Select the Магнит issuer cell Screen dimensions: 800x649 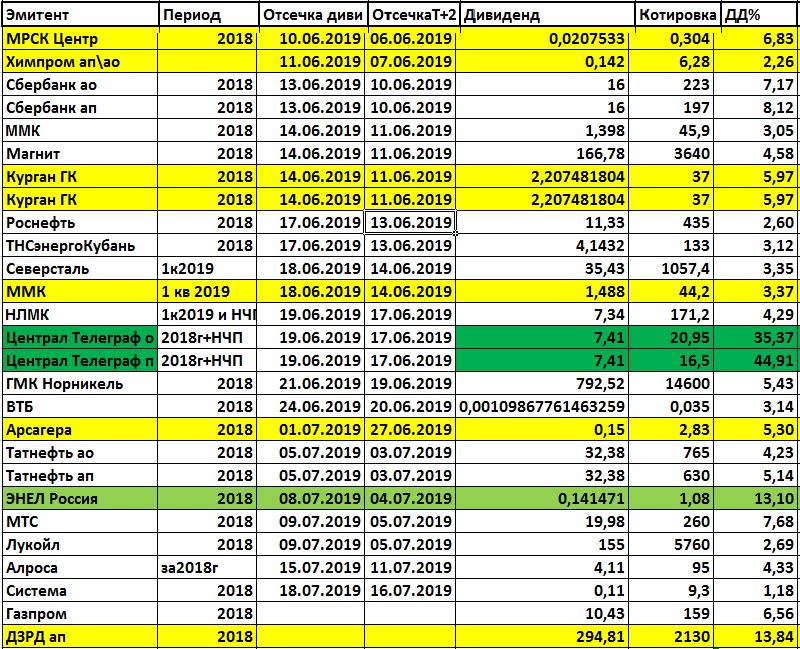pyautogui.click(x=80, y=154)
